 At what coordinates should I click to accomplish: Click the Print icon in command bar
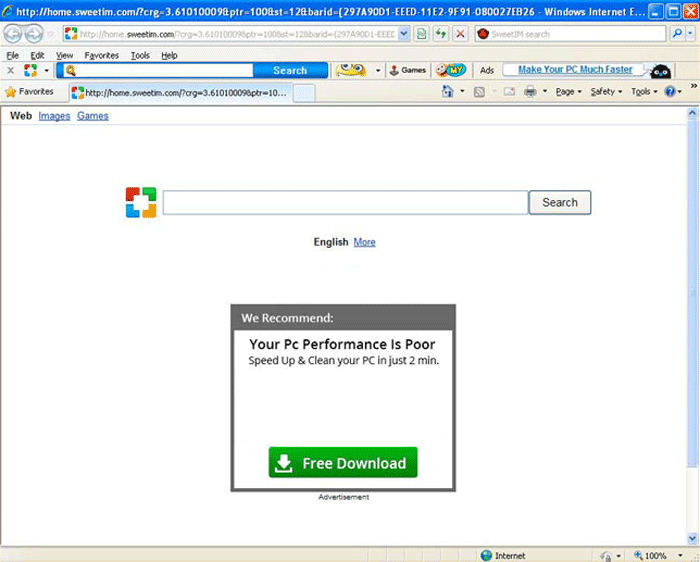click(x=530, y=92)
